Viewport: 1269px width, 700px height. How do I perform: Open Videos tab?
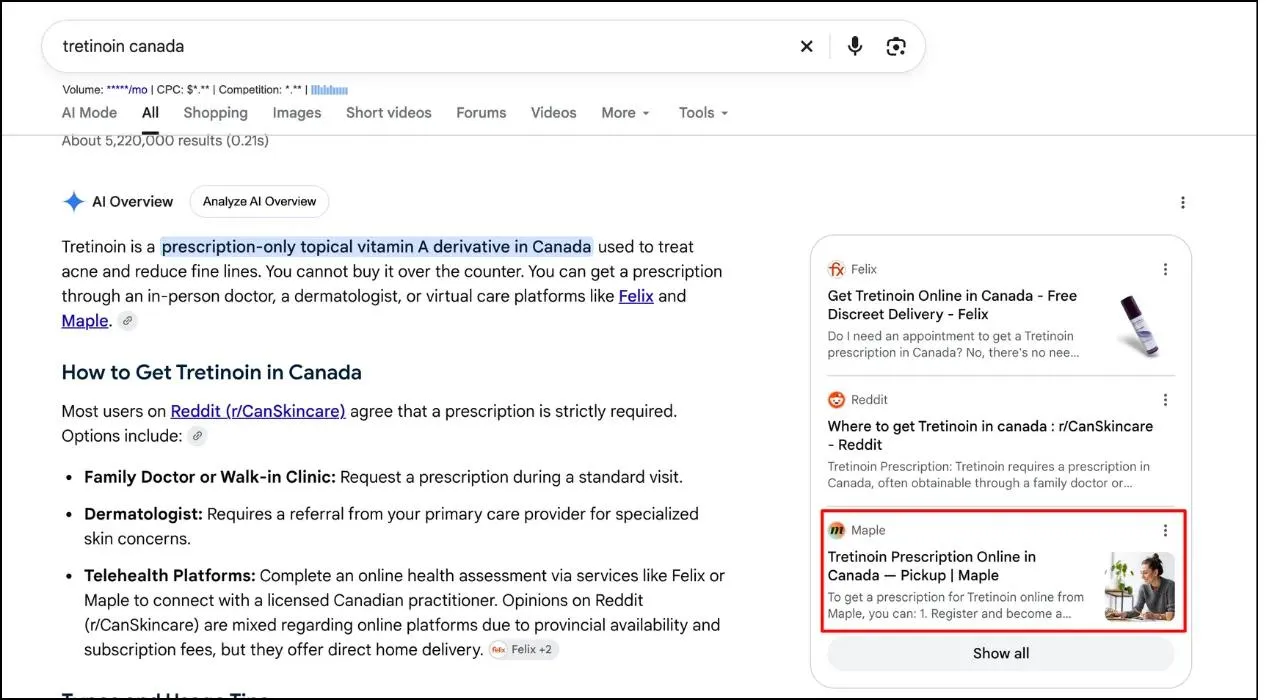(554, 113)
